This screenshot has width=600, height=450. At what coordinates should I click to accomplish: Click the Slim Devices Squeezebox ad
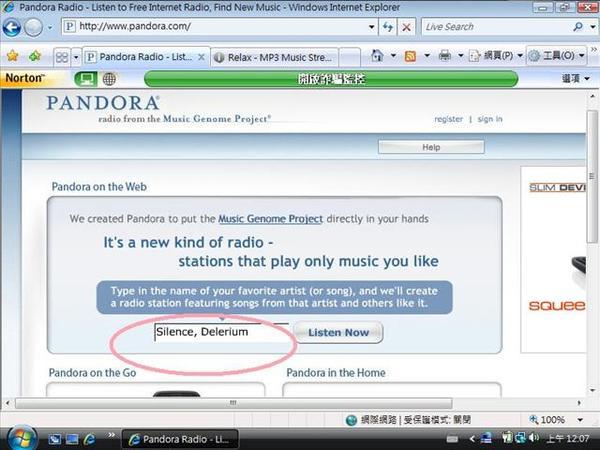554,260
